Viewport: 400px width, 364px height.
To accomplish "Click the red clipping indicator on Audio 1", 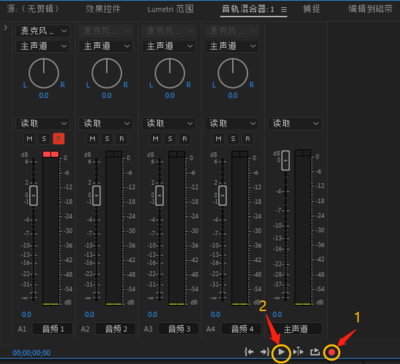I will [x=50, y=154].
